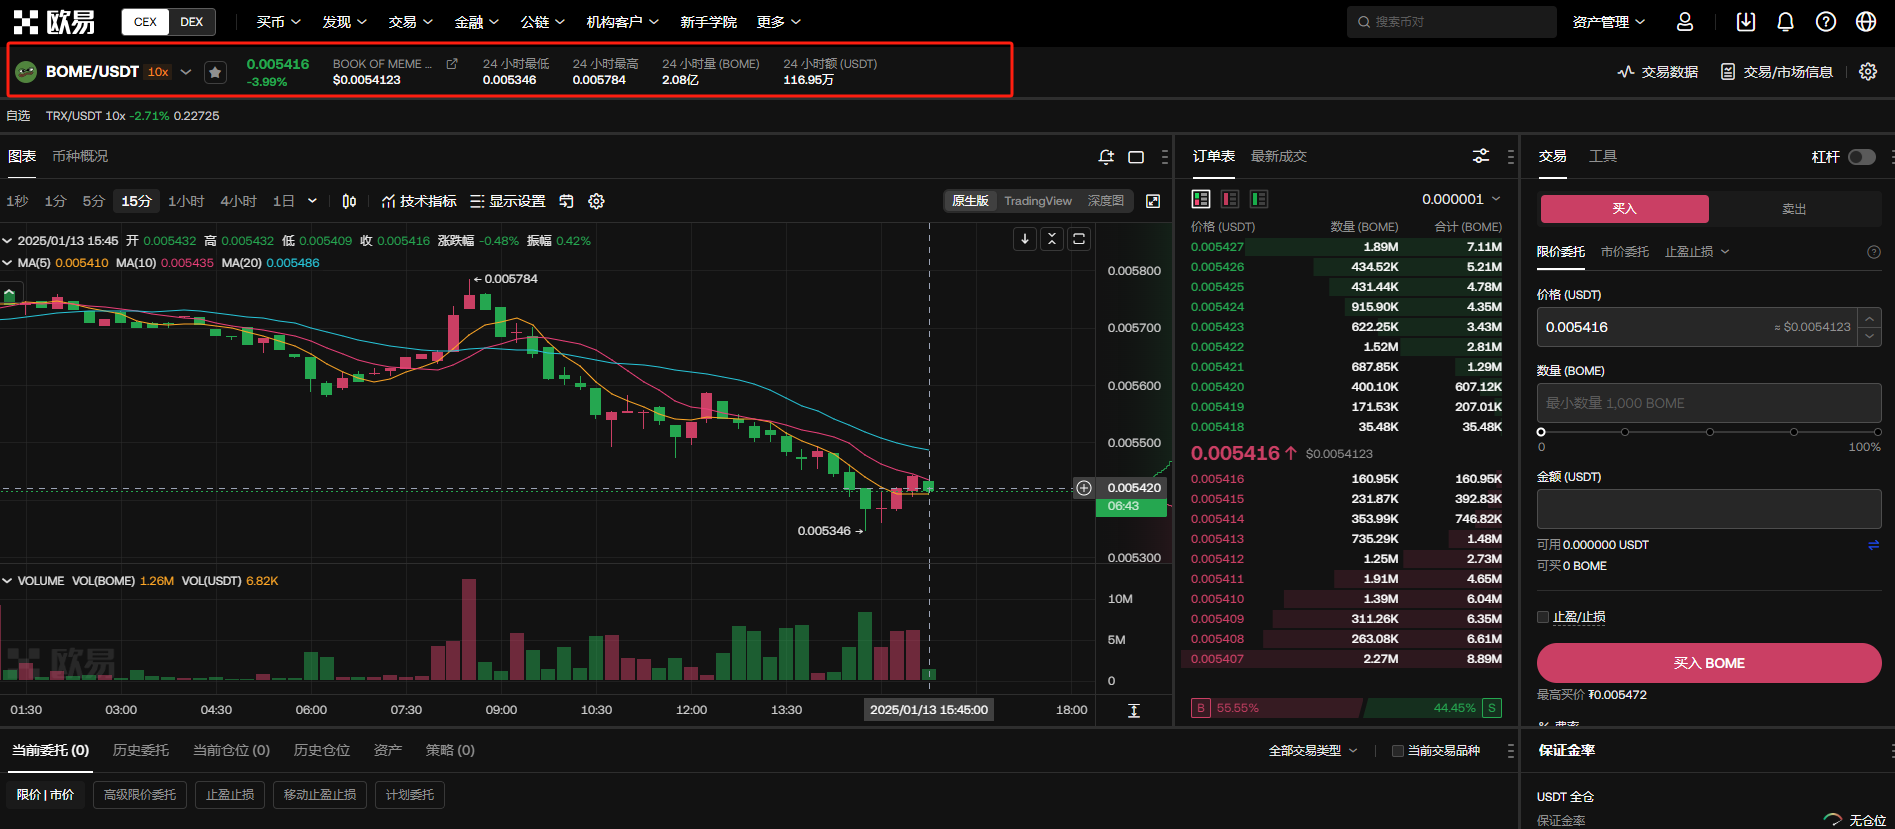
Task: Open the download app icon
Action: (1745, 21)
